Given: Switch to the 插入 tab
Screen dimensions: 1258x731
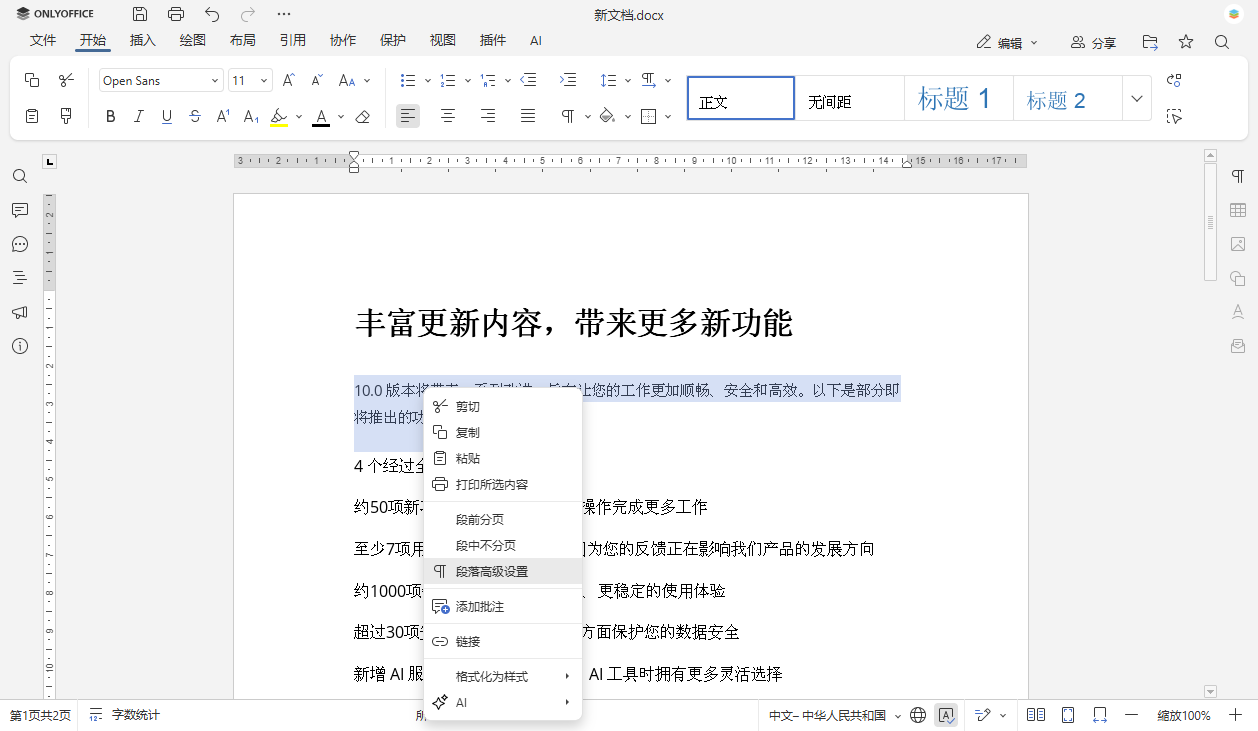Looking at the screenshot, I should [x=143, y=41].
